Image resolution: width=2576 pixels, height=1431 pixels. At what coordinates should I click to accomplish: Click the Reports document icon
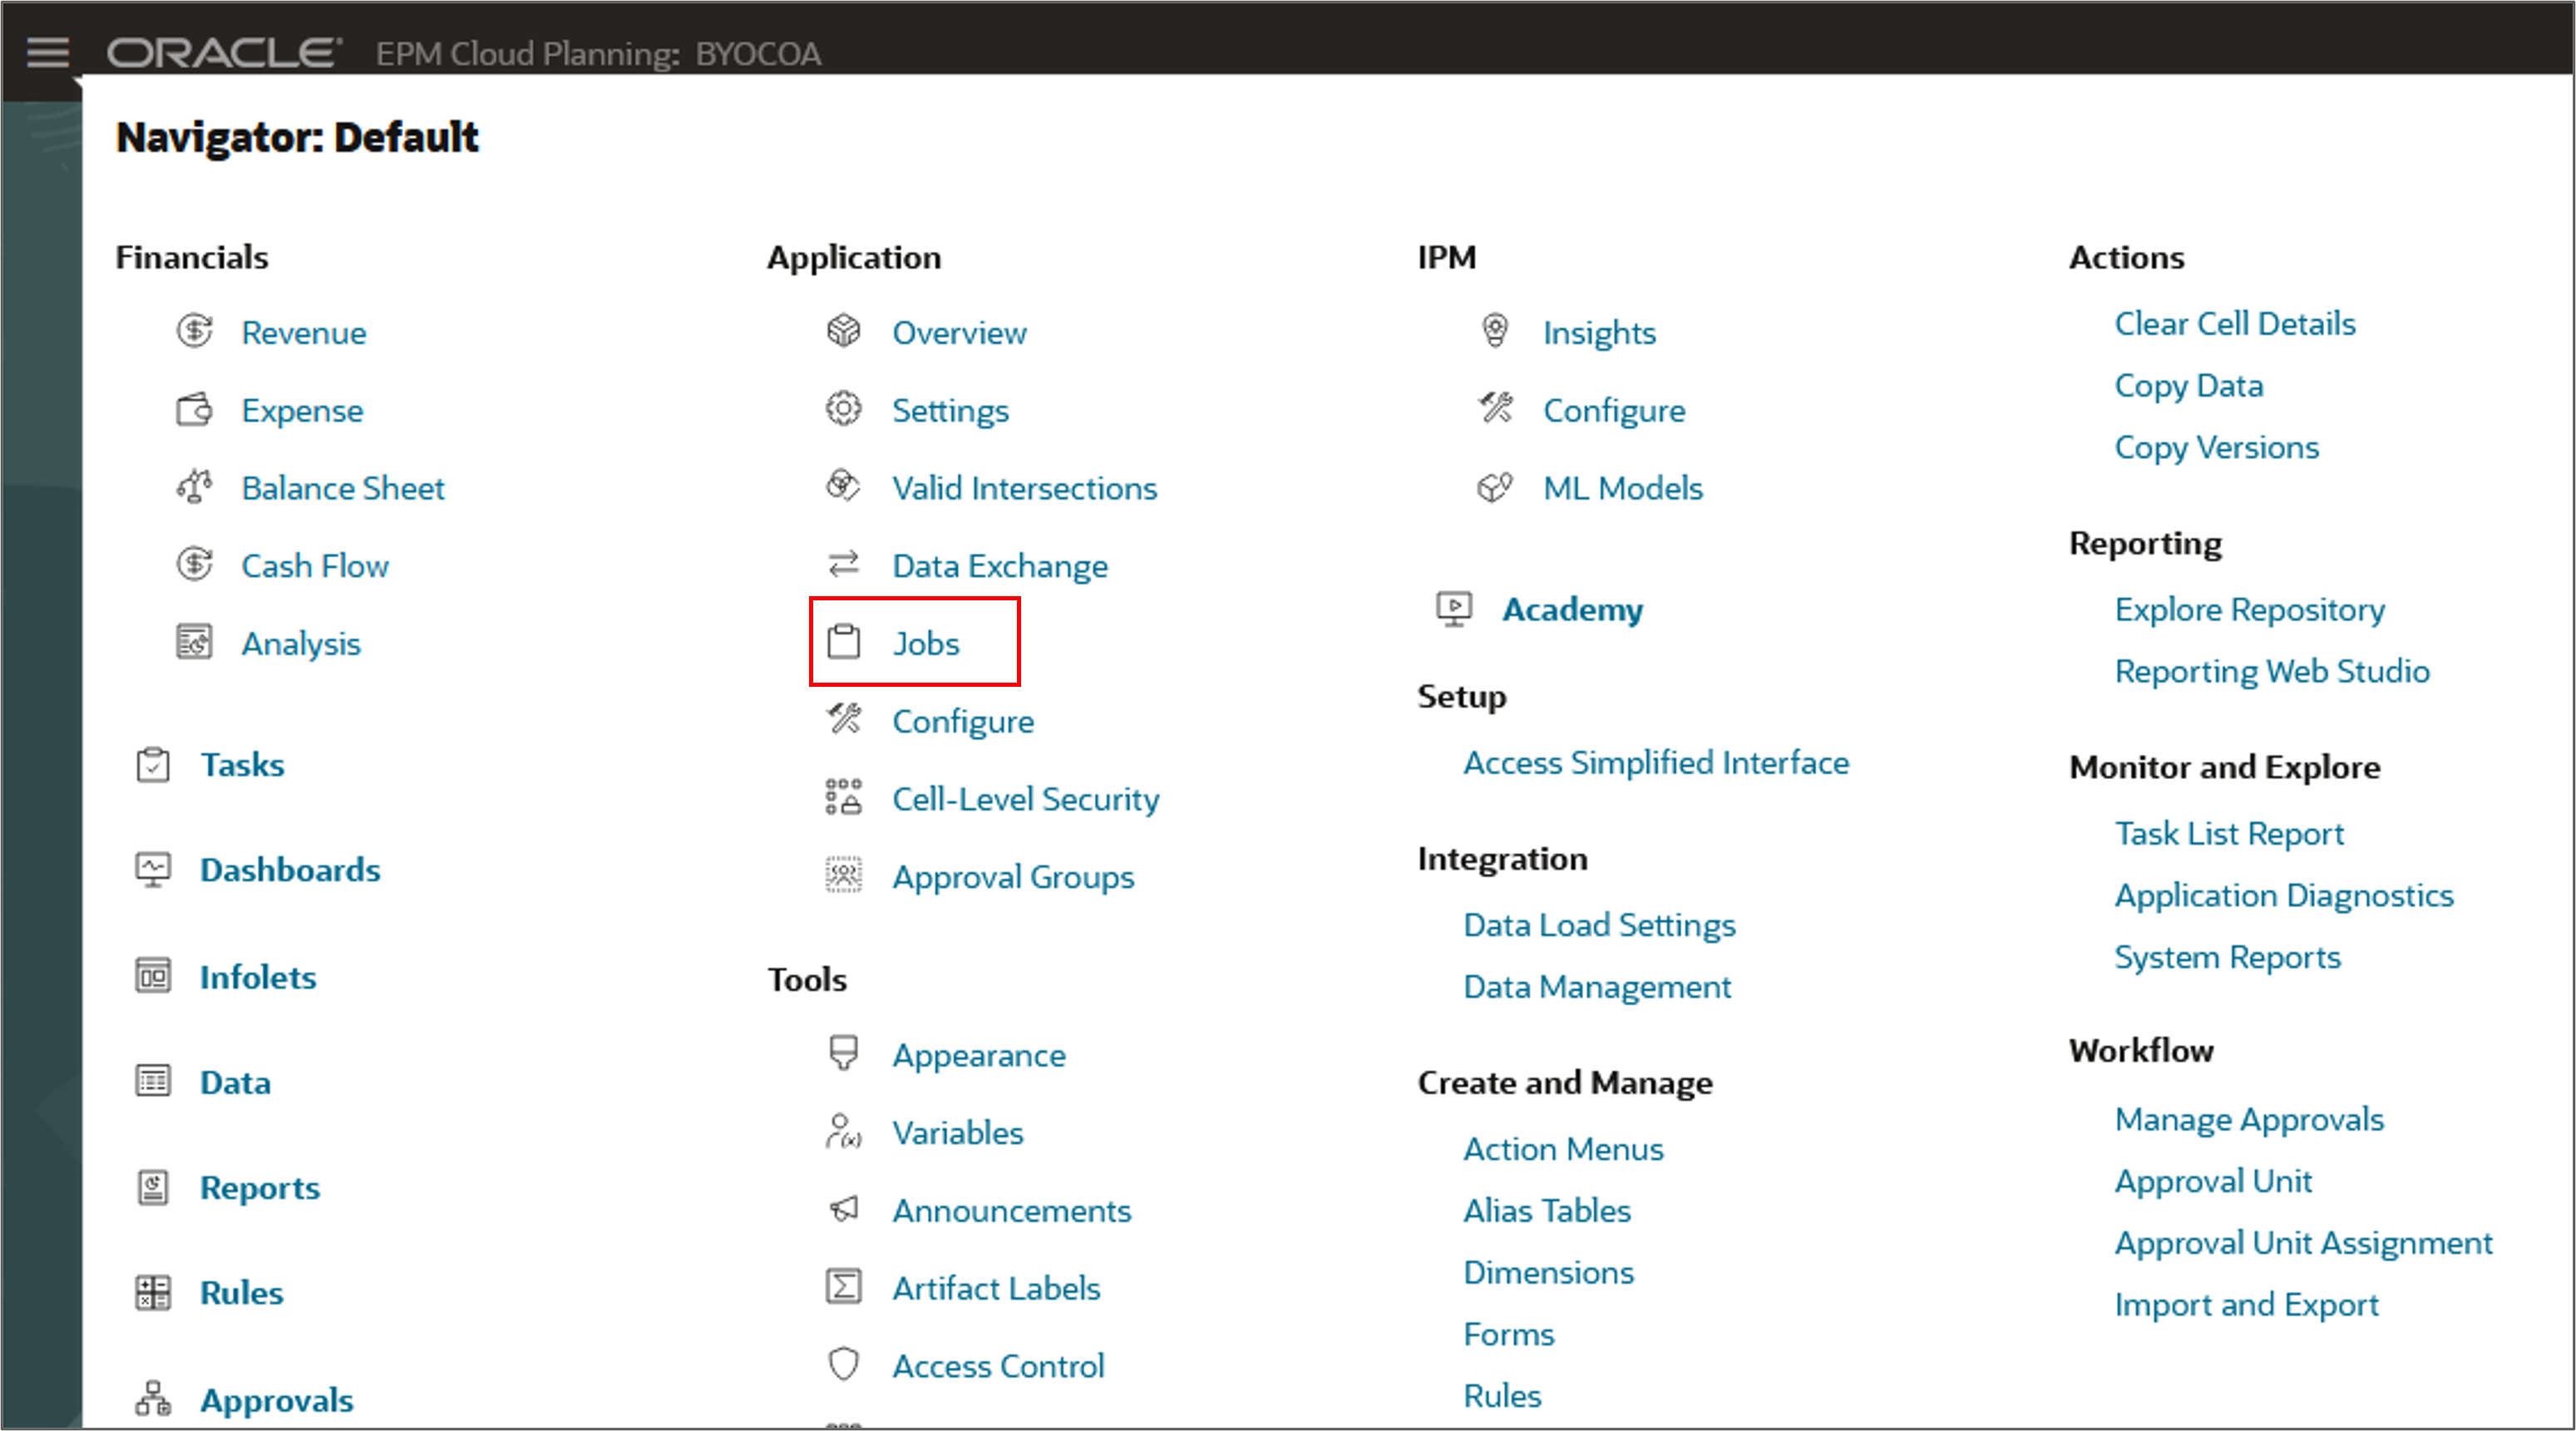(153, 1187)
